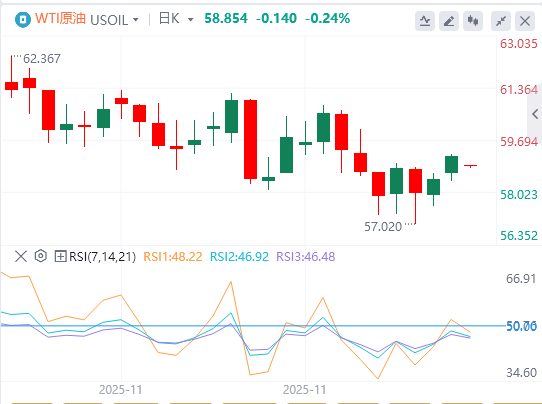Switch chart style with the candlestick icon
The height and width of the screenshot is (404, 542).
point(473,21)
